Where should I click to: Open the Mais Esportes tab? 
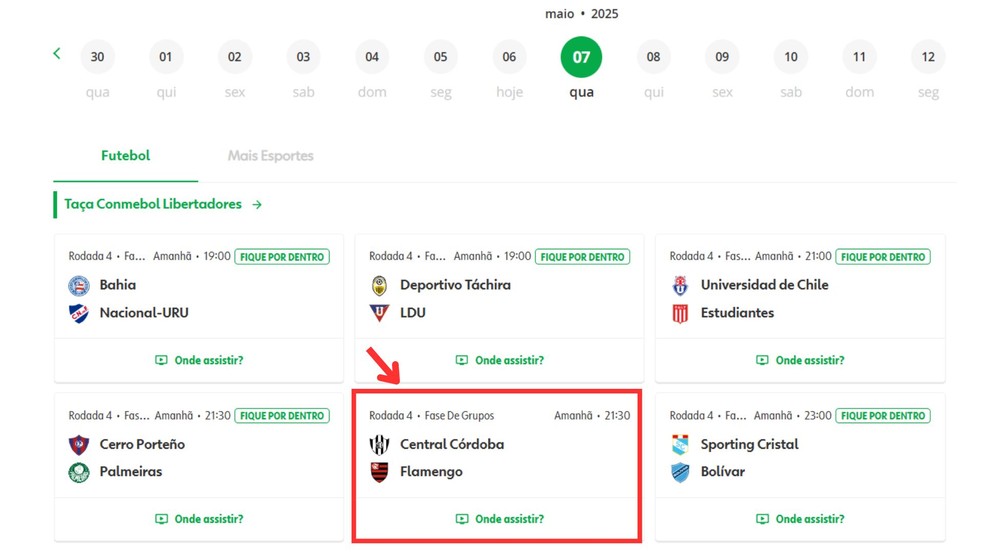(270, 156)
